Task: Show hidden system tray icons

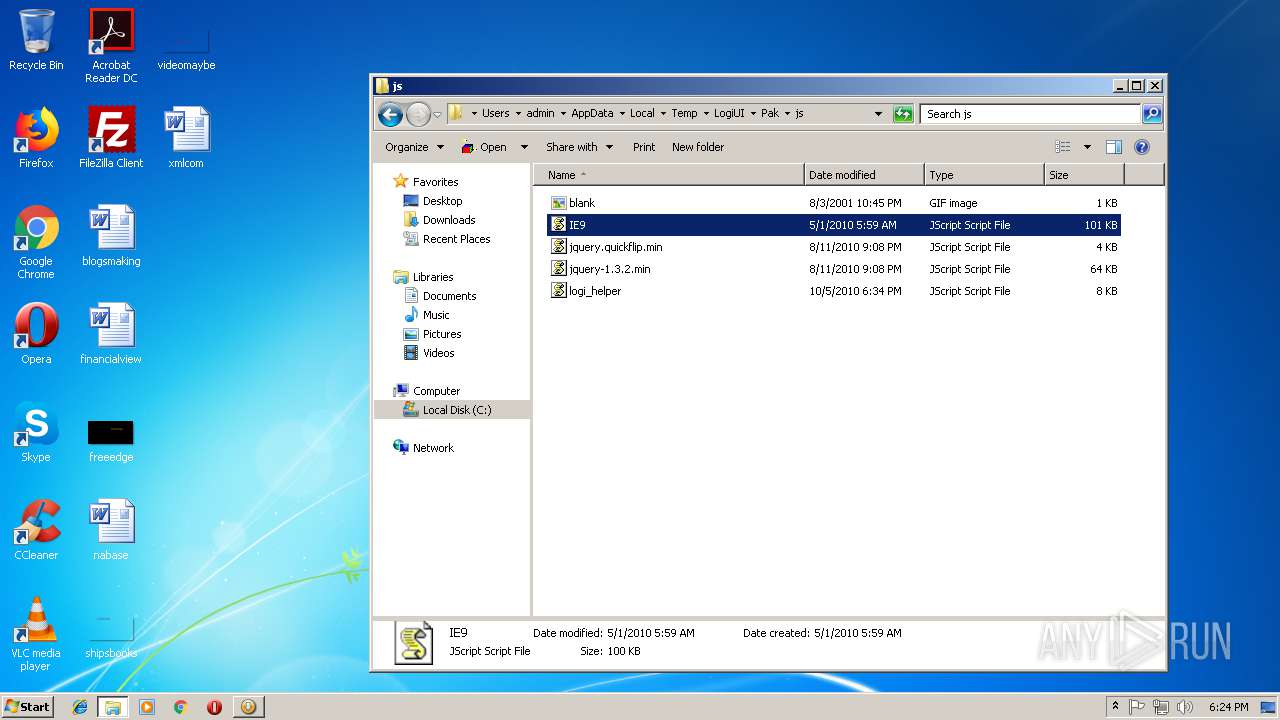Action: coord(1115,706)
